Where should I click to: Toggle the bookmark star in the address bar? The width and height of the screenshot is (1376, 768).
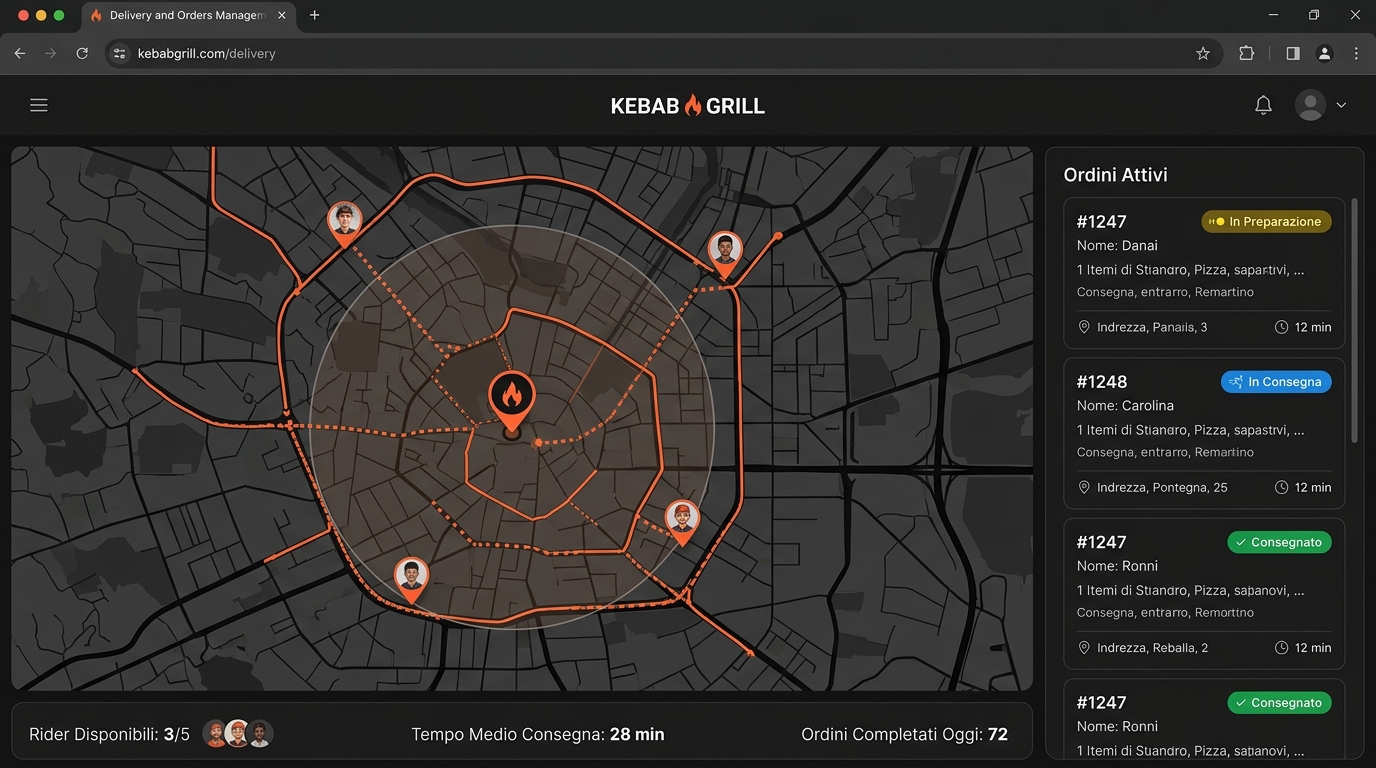(x=1203, y=53)
